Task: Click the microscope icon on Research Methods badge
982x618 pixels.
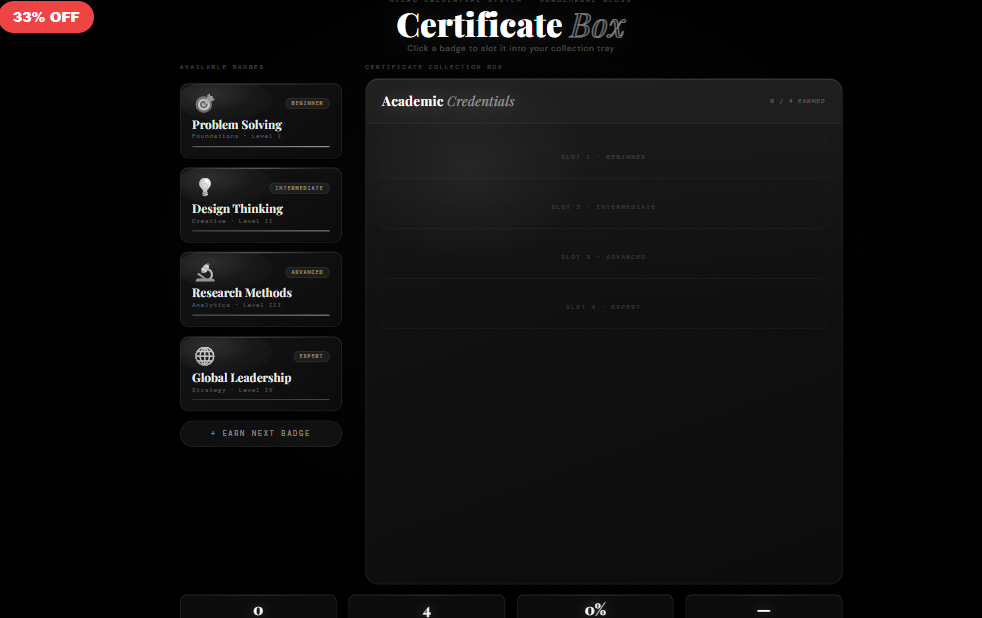Action: (205, 270)
